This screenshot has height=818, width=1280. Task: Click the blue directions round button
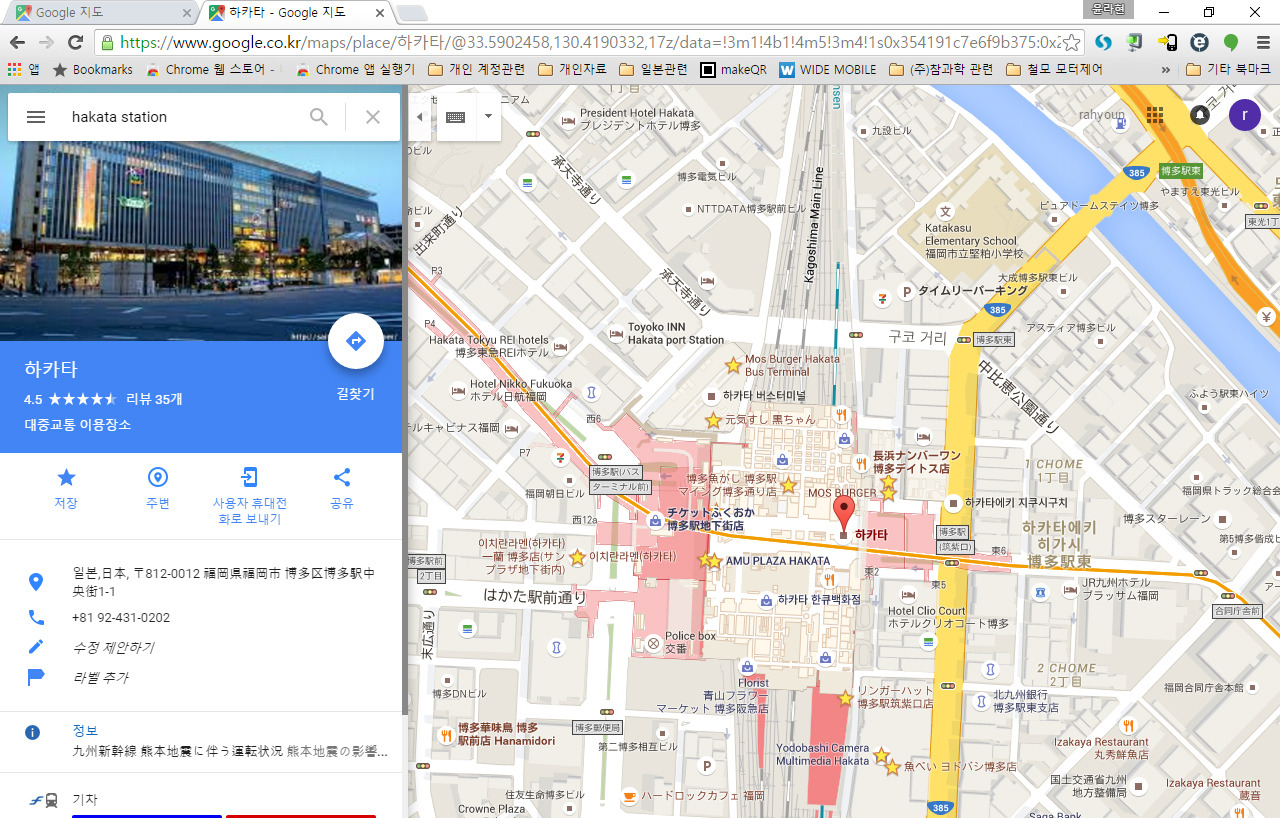(355, 341)
